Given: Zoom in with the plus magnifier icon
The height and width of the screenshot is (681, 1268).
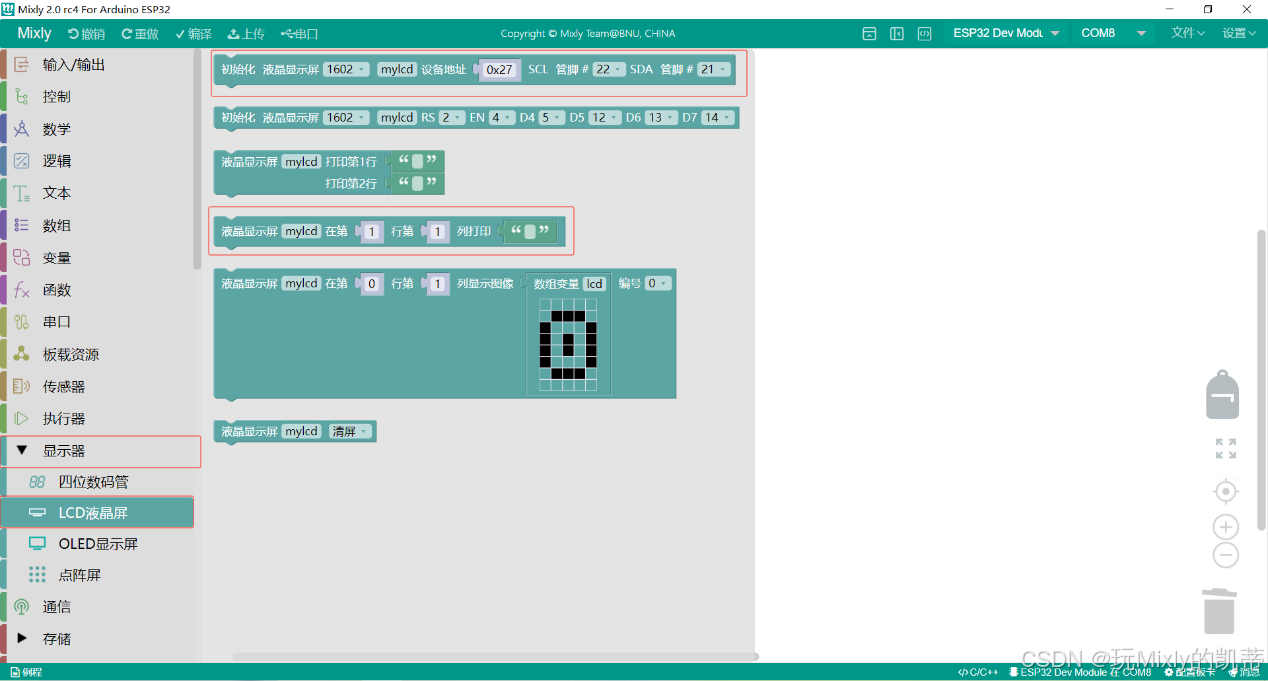Looking at the screenshot, I should (1225, 527).
